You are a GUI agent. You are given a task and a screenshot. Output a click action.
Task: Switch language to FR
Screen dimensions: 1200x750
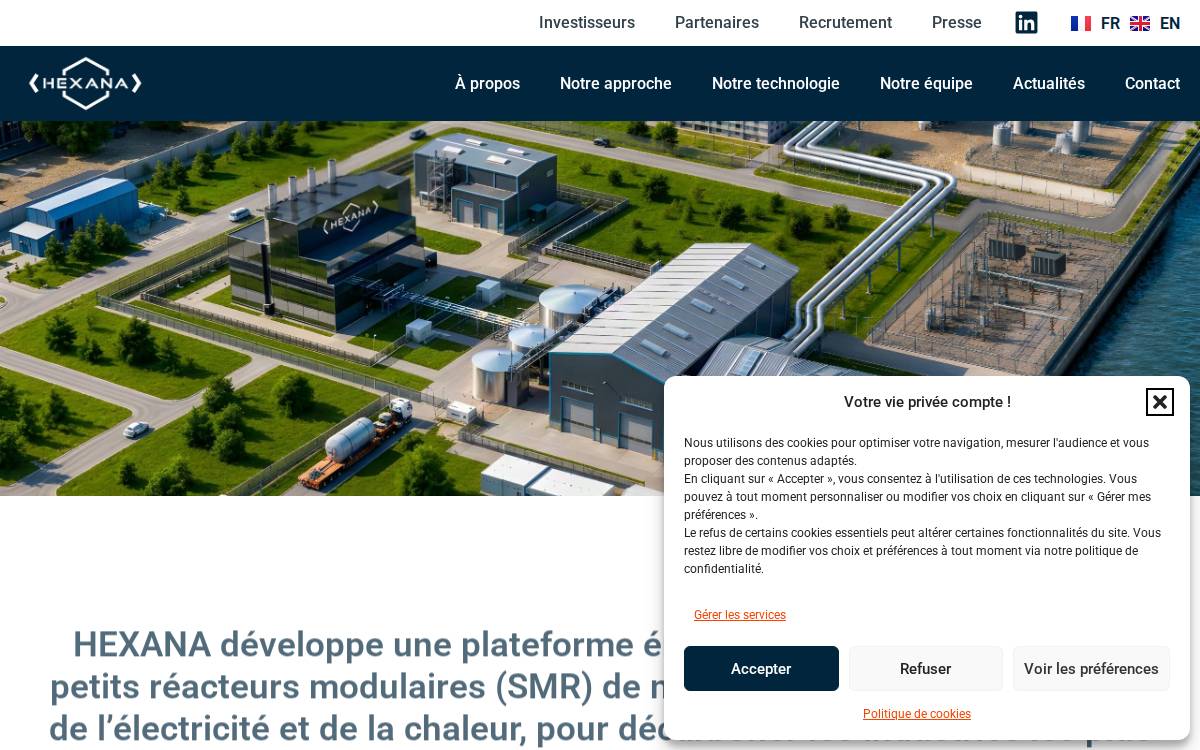coord(1110,23)
